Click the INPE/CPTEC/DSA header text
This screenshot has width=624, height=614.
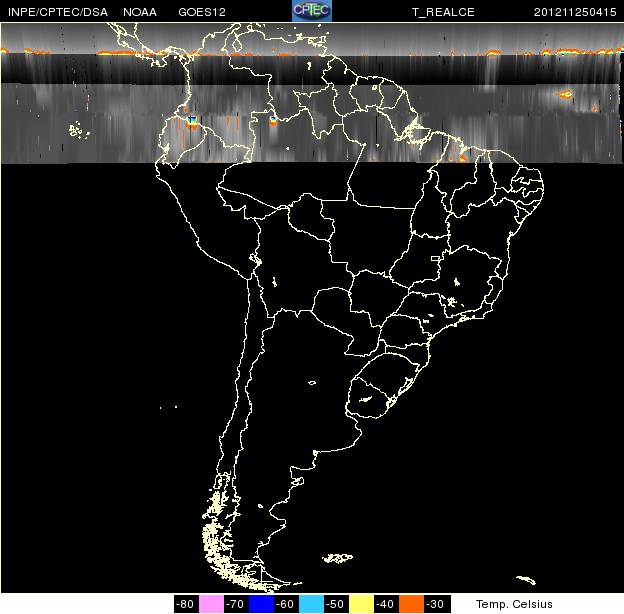[x=58, y=12]
